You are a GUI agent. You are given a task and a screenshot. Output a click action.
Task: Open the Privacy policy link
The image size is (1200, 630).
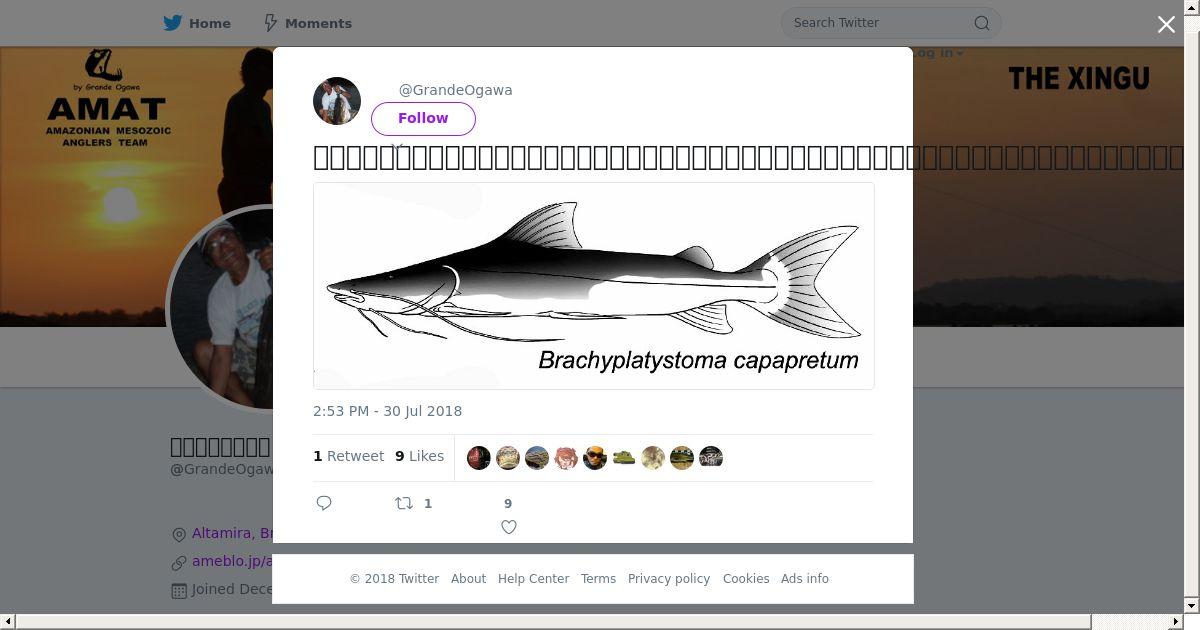669,579
